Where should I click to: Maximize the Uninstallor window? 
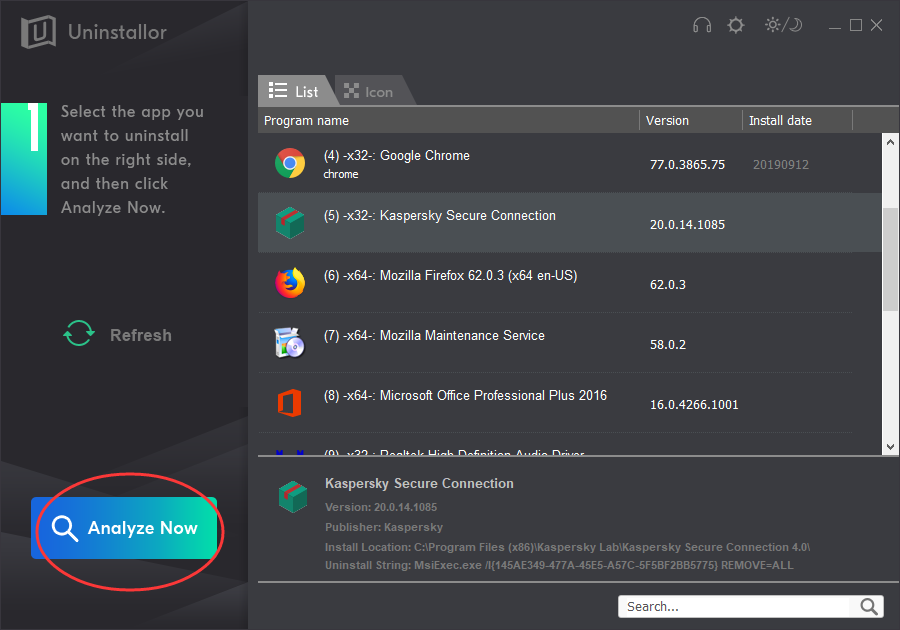click(x=856, y=25)
